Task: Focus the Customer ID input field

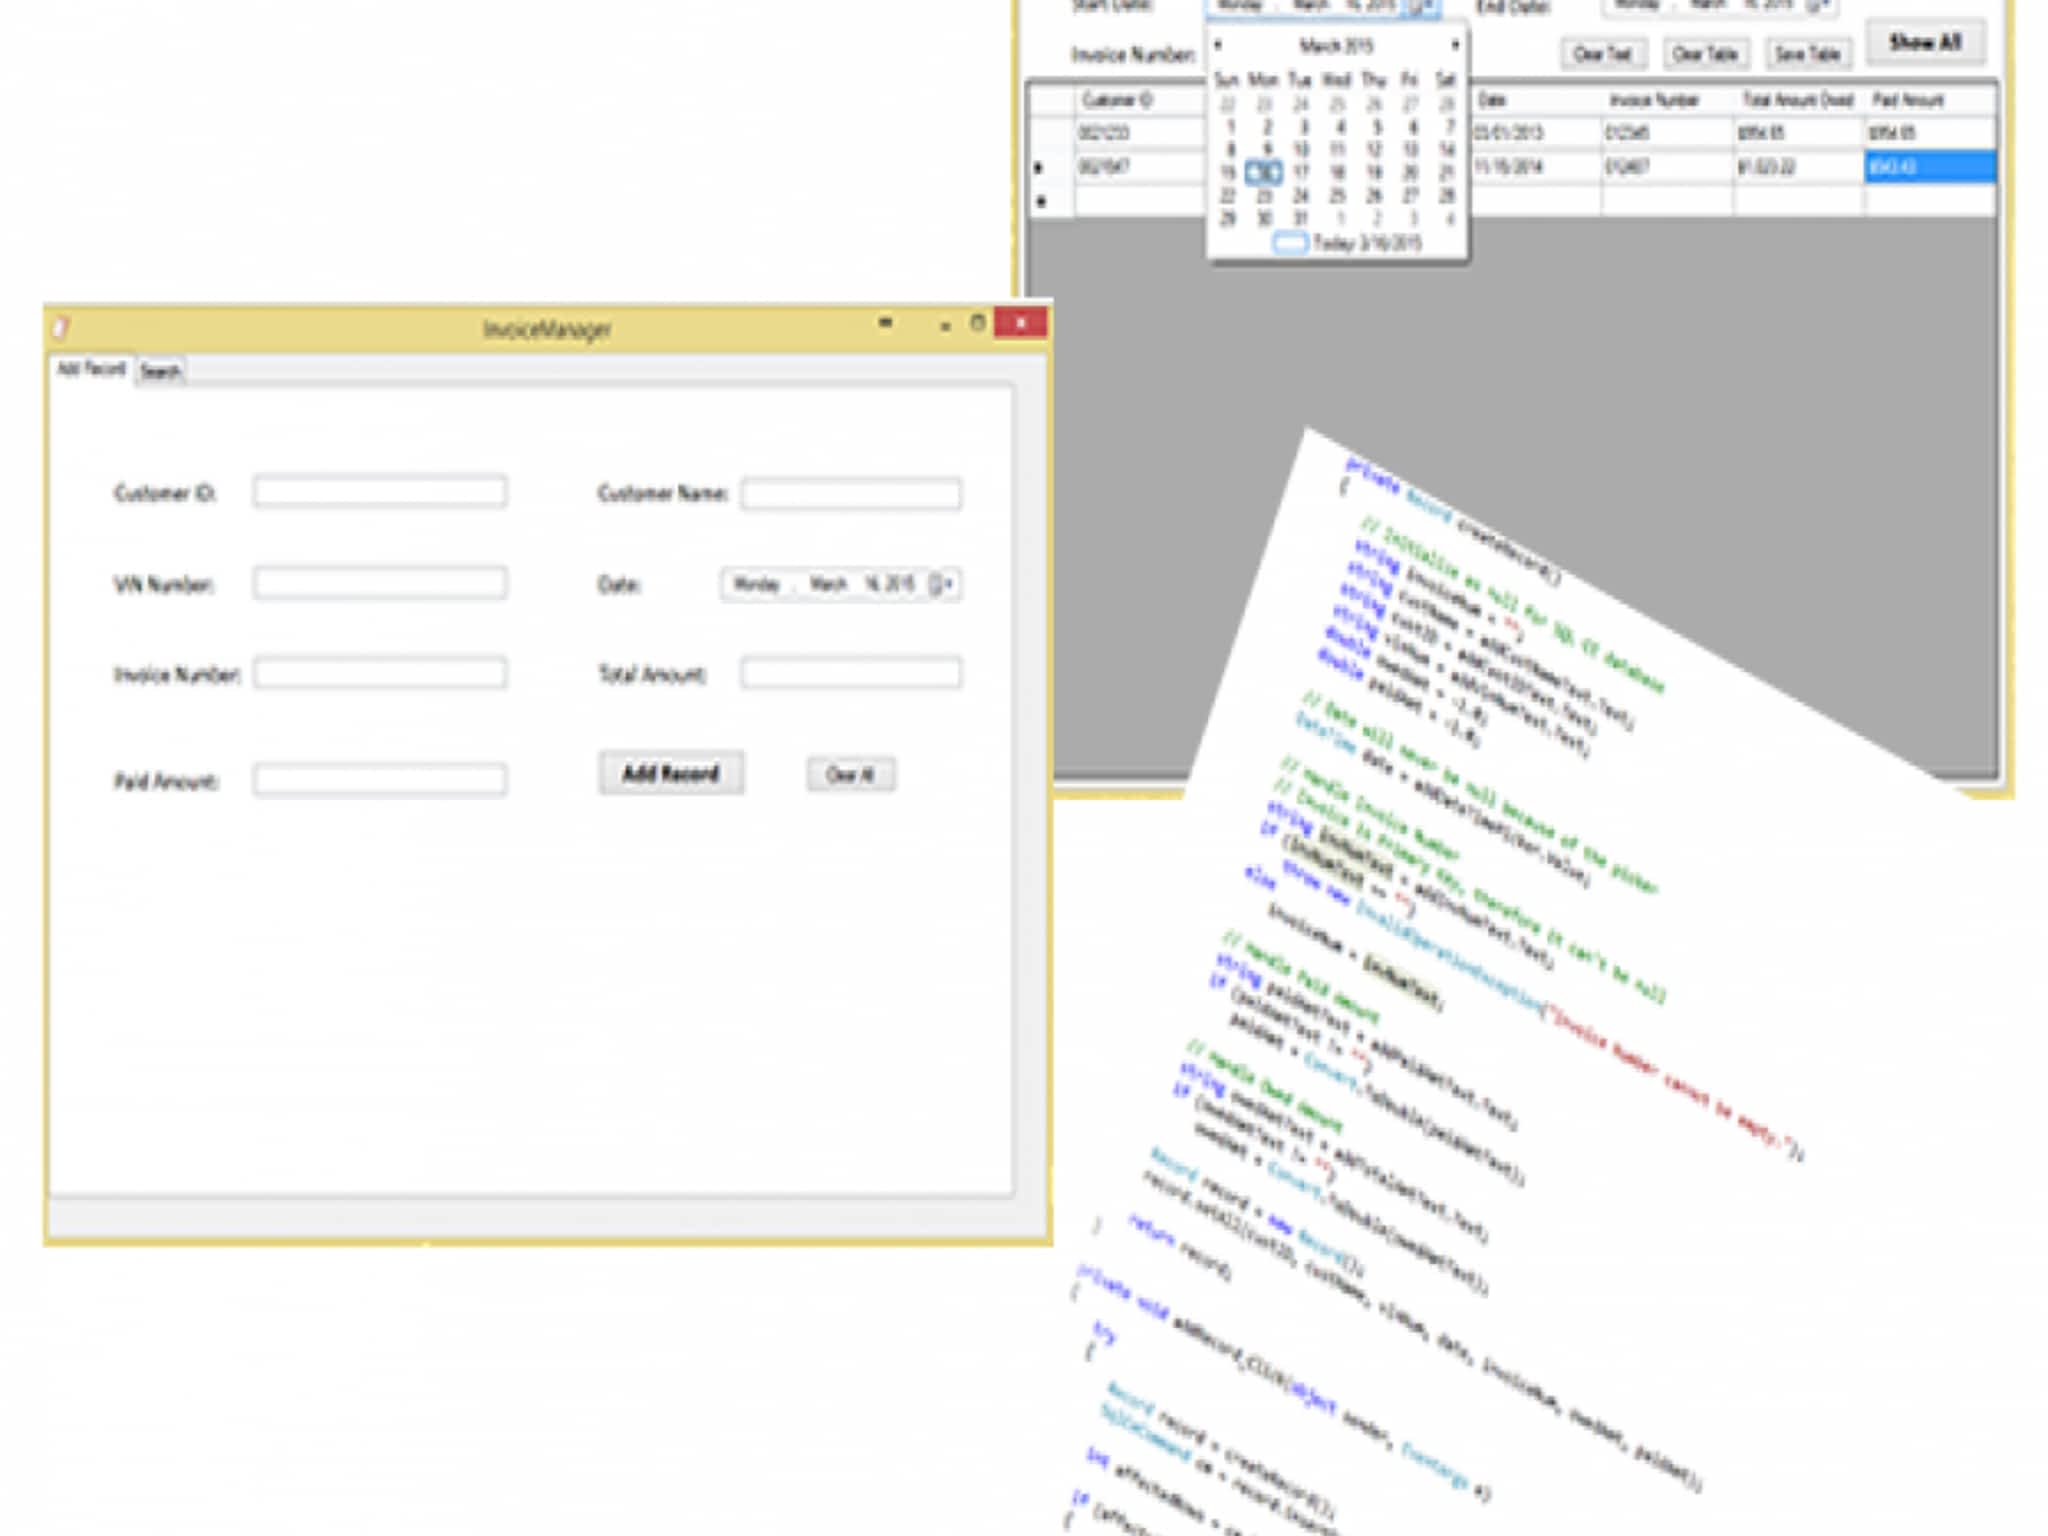Action: click(379, 492)
